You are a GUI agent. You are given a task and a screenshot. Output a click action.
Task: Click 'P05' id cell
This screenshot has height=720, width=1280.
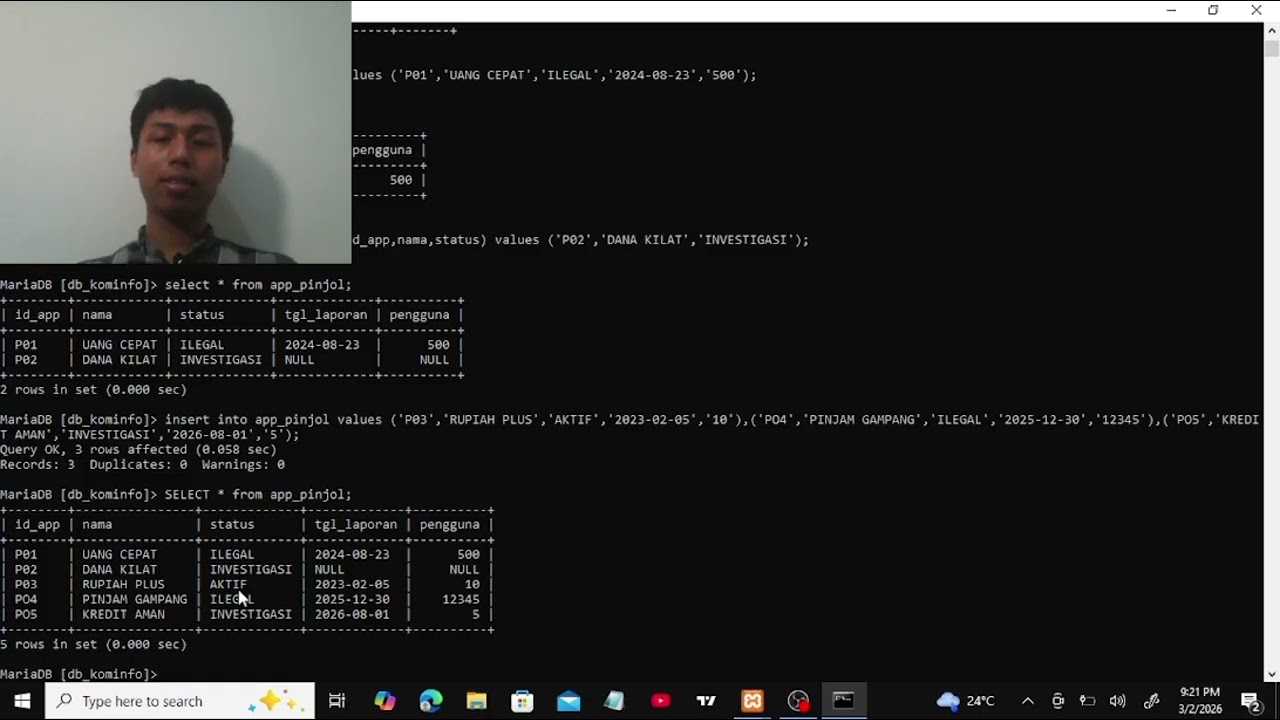click(x=26, y=614)
